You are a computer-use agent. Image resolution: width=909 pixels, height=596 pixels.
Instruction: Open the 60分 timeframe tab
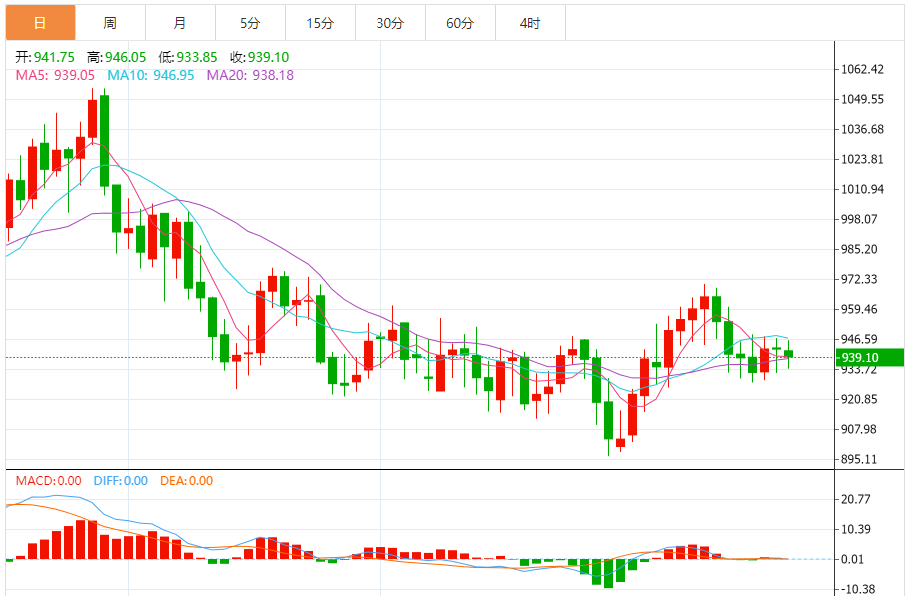pyautogui.click(x=460, y=23)
